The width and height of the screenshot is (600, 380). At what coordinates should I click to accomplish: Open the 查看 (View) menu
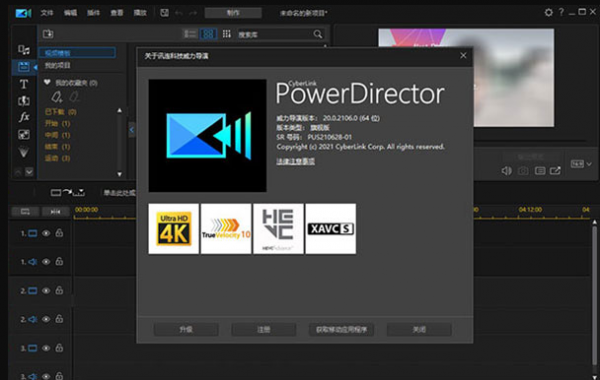point(117,13)
